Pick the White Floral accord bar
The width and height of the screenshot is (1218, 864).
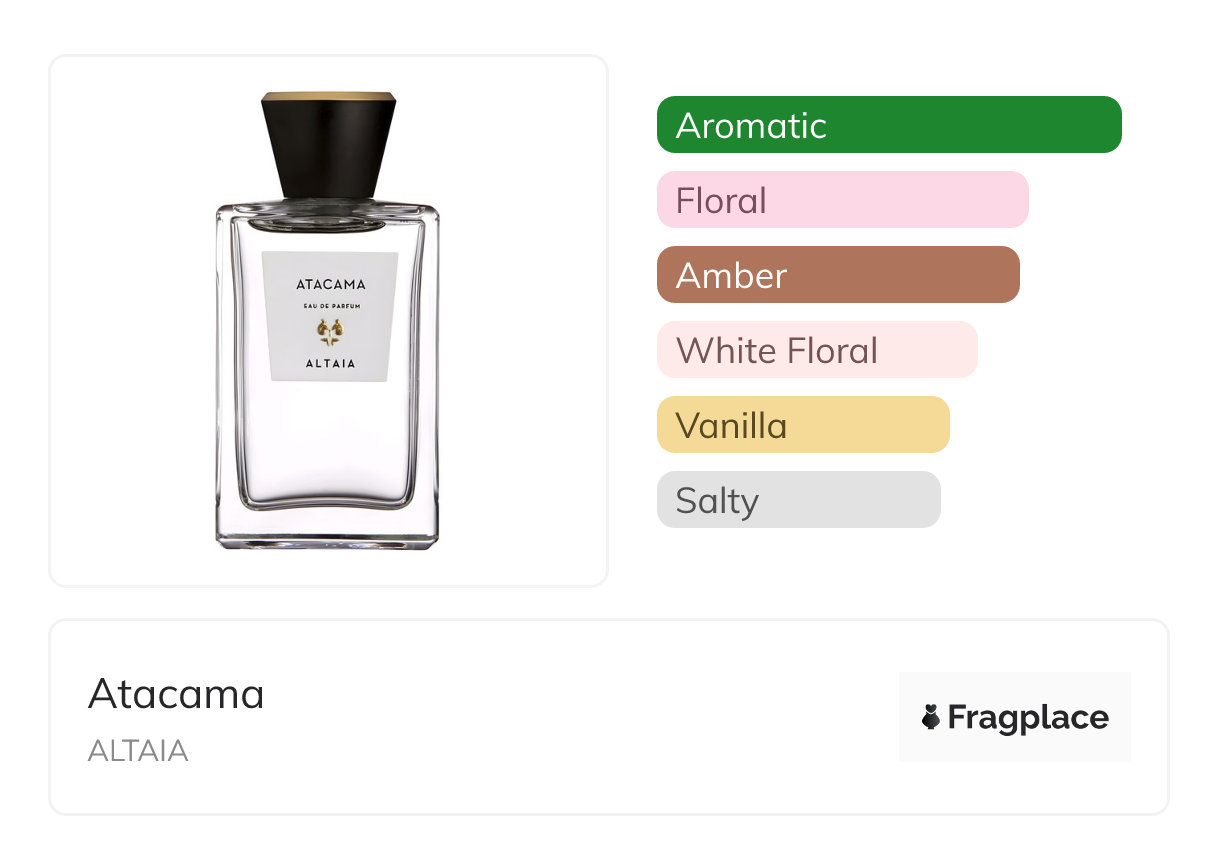pyautogui.click(x=817, y=350)
